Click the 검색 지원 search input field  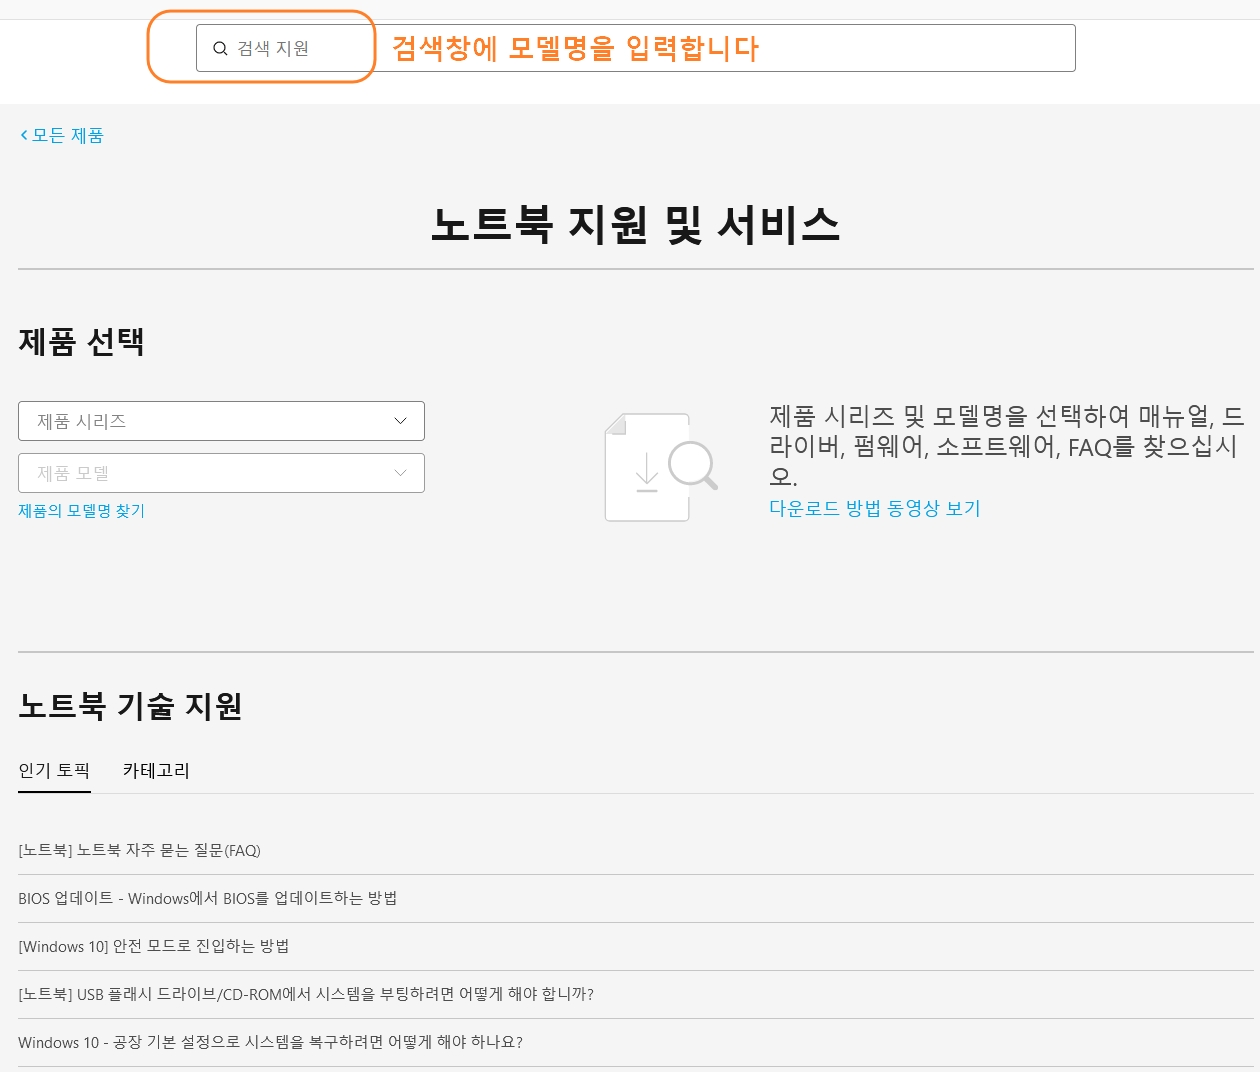click(x=635, y=48)
